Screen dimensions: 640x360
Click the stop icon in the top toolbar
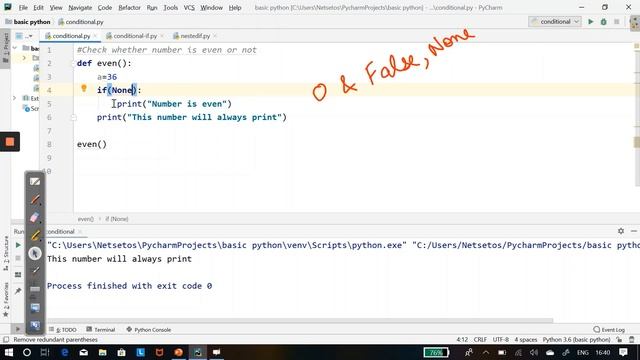617,22
